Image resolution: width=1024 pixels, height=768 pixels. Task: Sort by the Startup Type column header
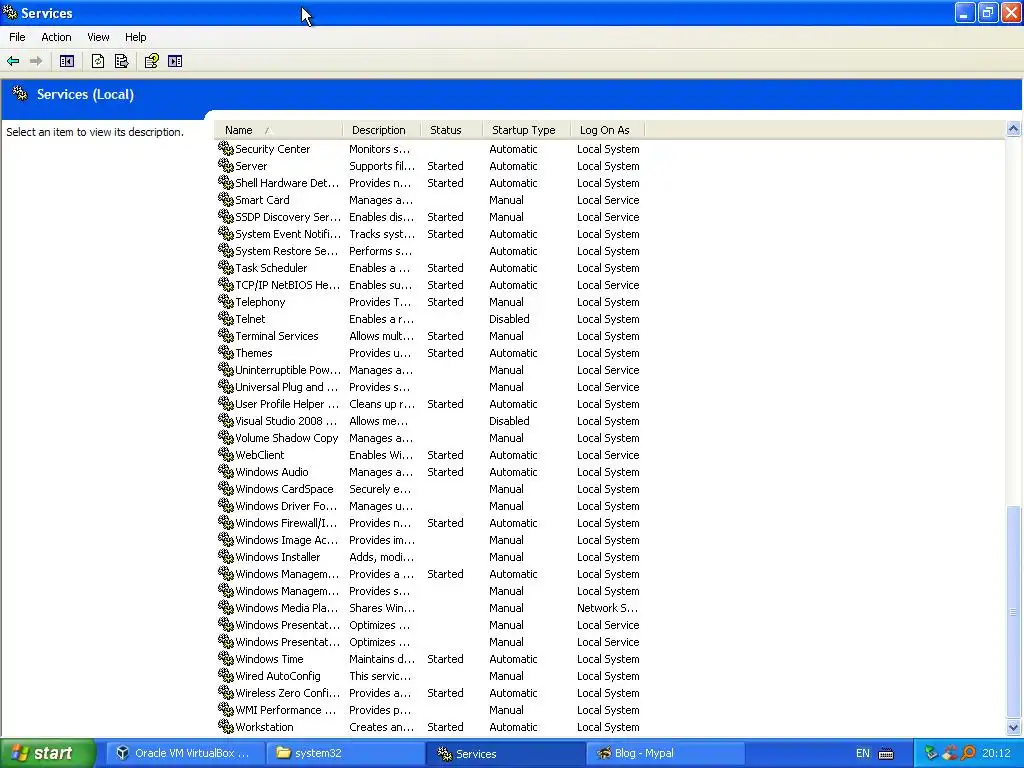(526, 130)
